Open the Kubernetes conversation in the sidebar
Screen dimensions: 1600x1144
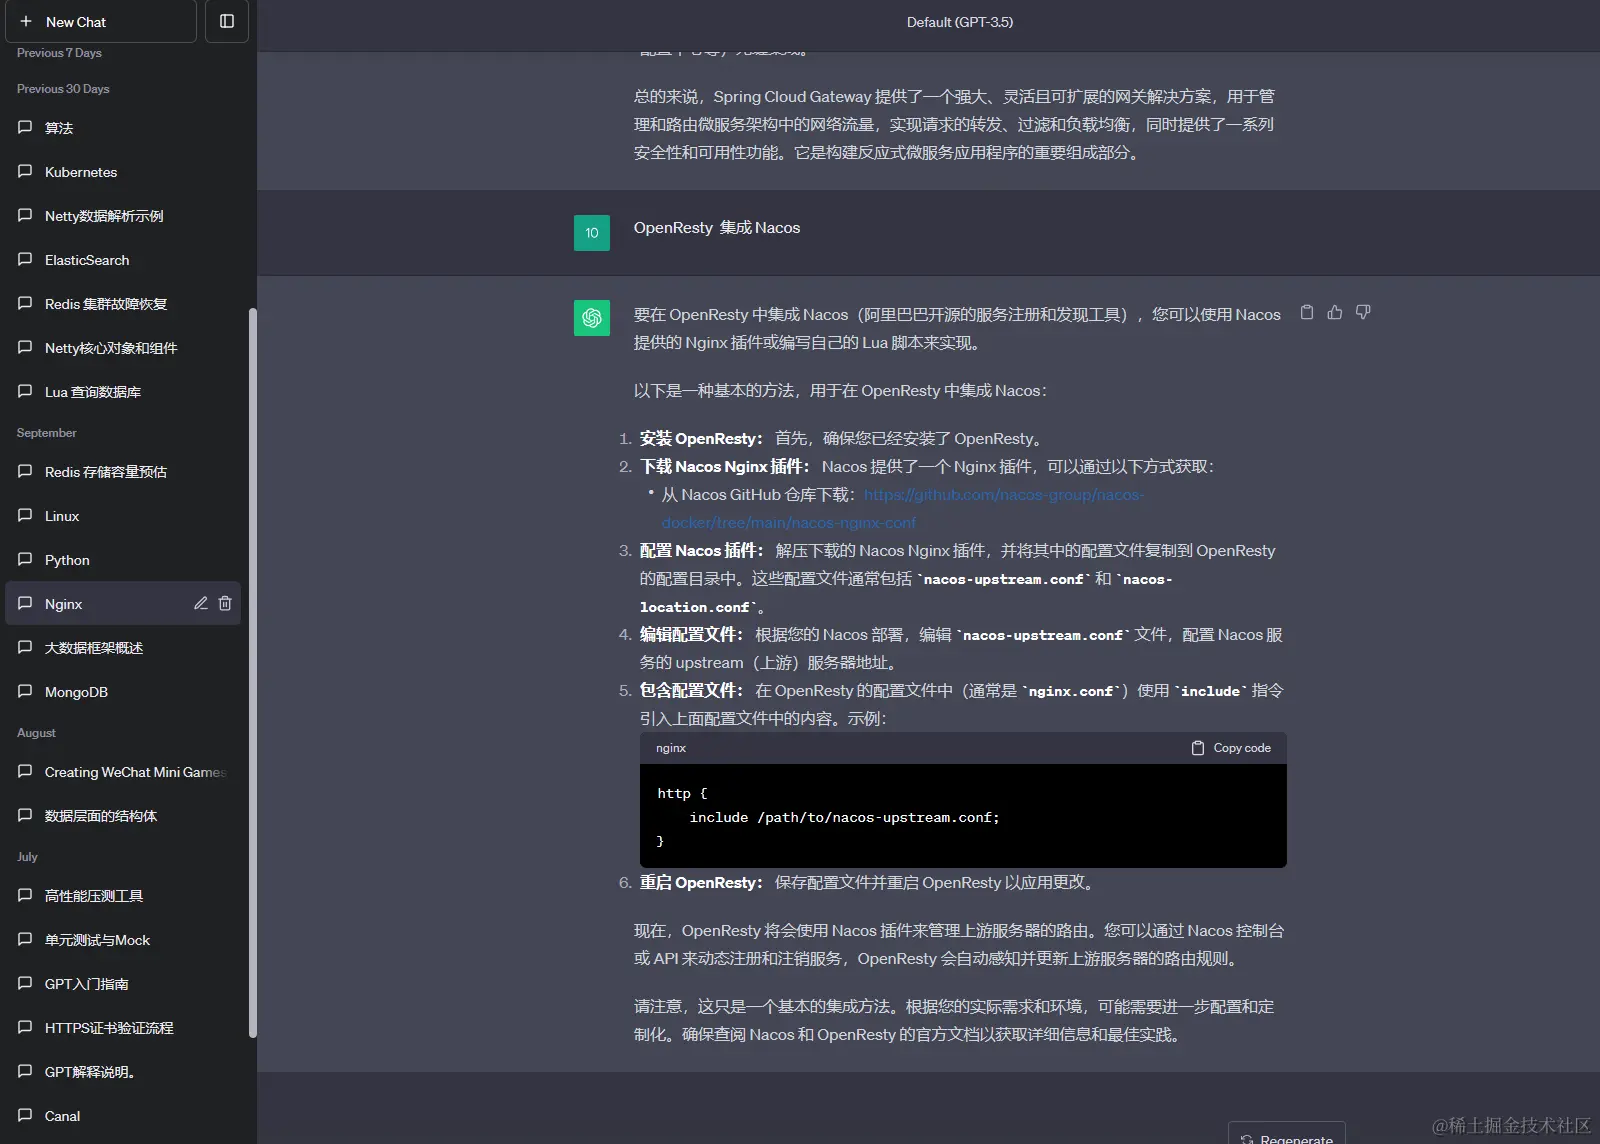tap(79, 171)
